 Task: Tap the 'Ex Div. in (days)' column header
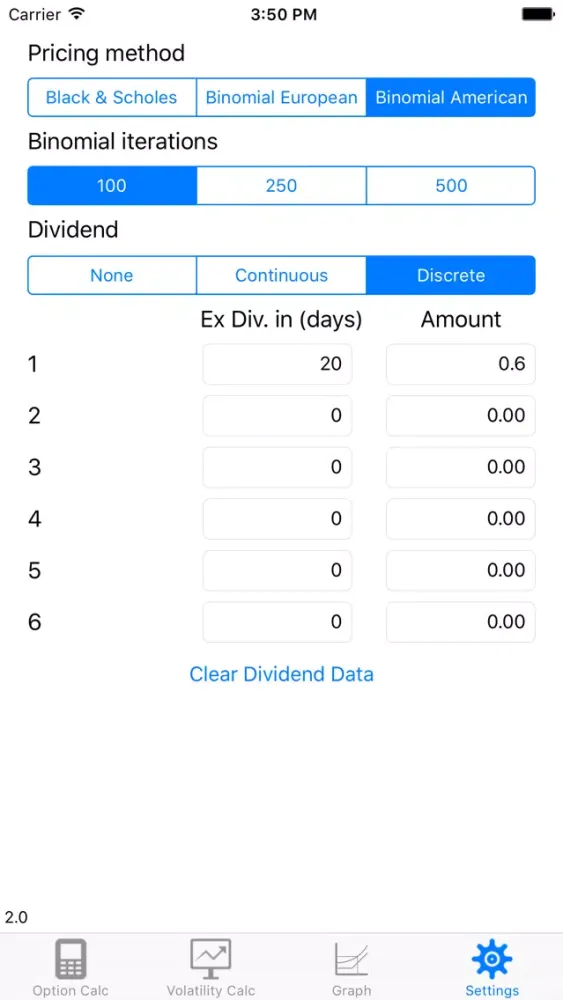click(x=281, y=320)
